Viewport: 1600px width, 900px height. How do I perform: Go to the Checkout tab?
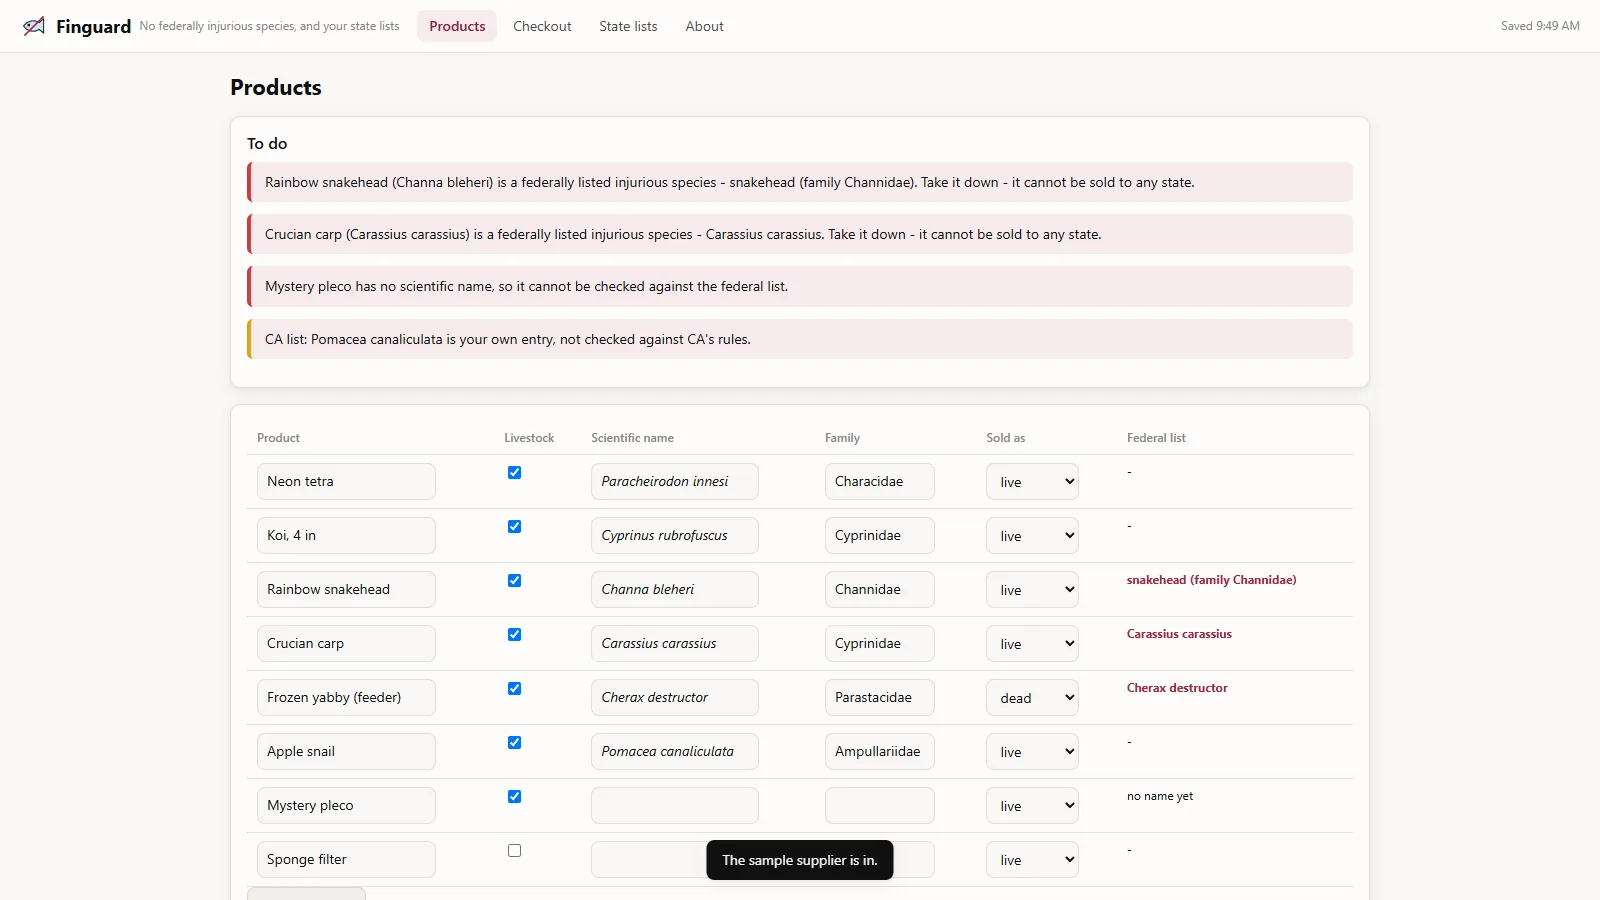(x=542, y=26)
